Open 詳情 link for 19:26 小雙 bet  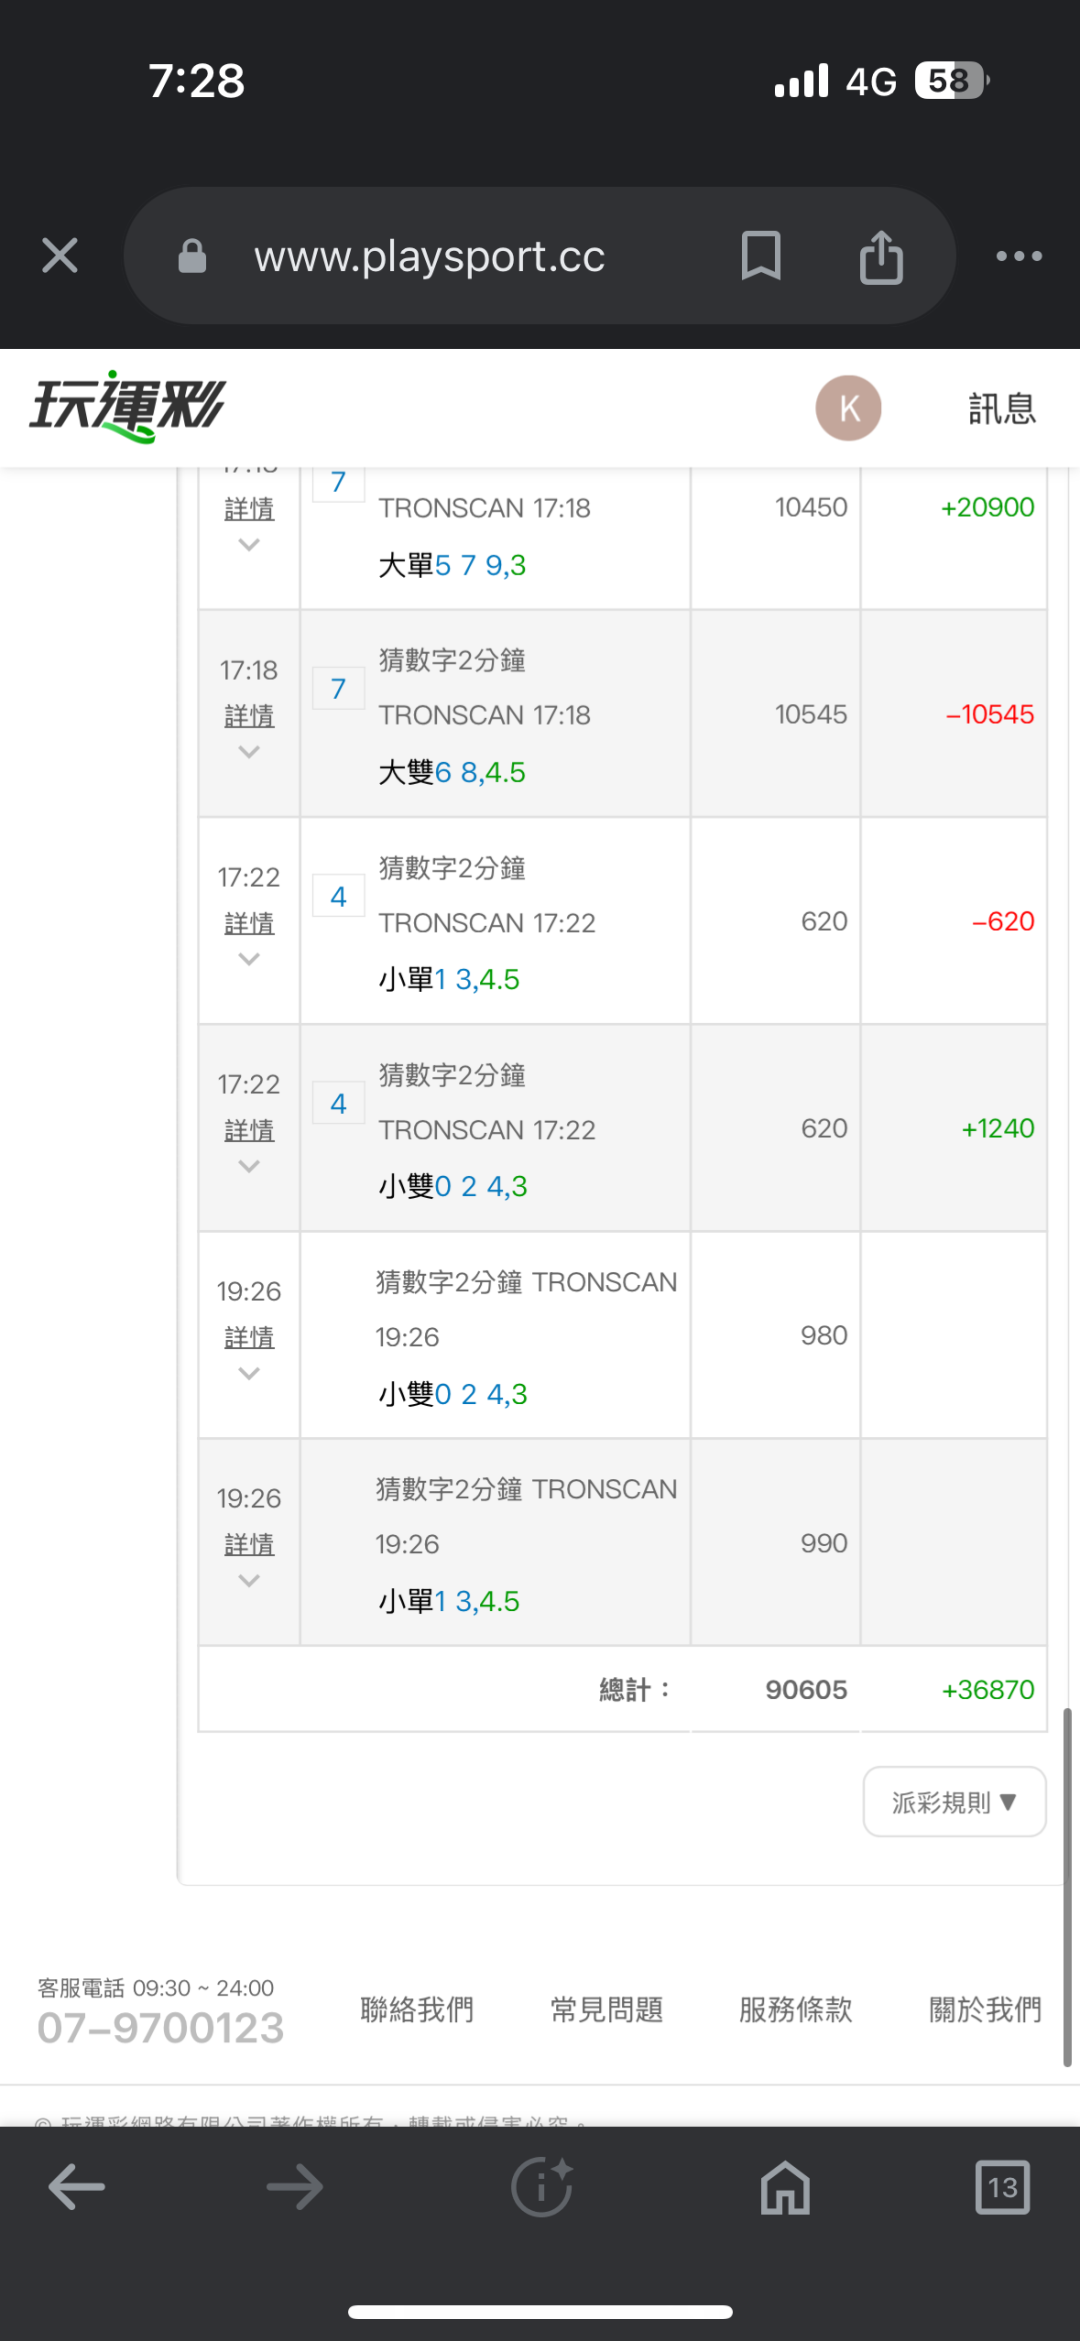[249, 1338]
